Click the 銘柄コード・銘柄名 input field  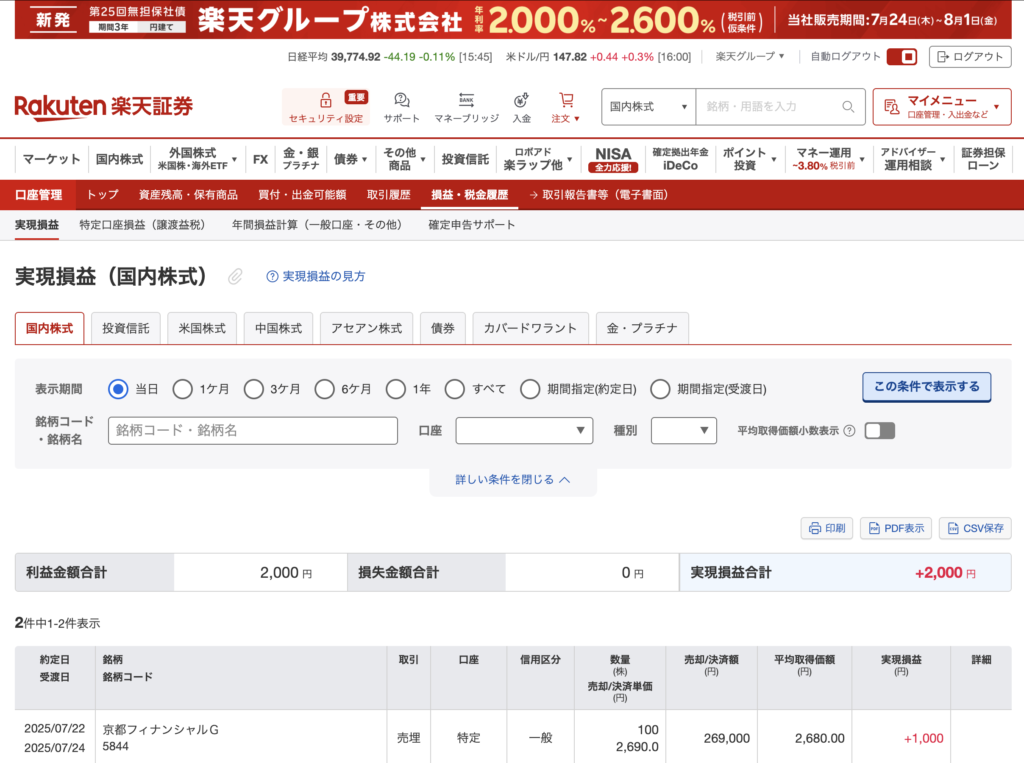coord(253,430)
